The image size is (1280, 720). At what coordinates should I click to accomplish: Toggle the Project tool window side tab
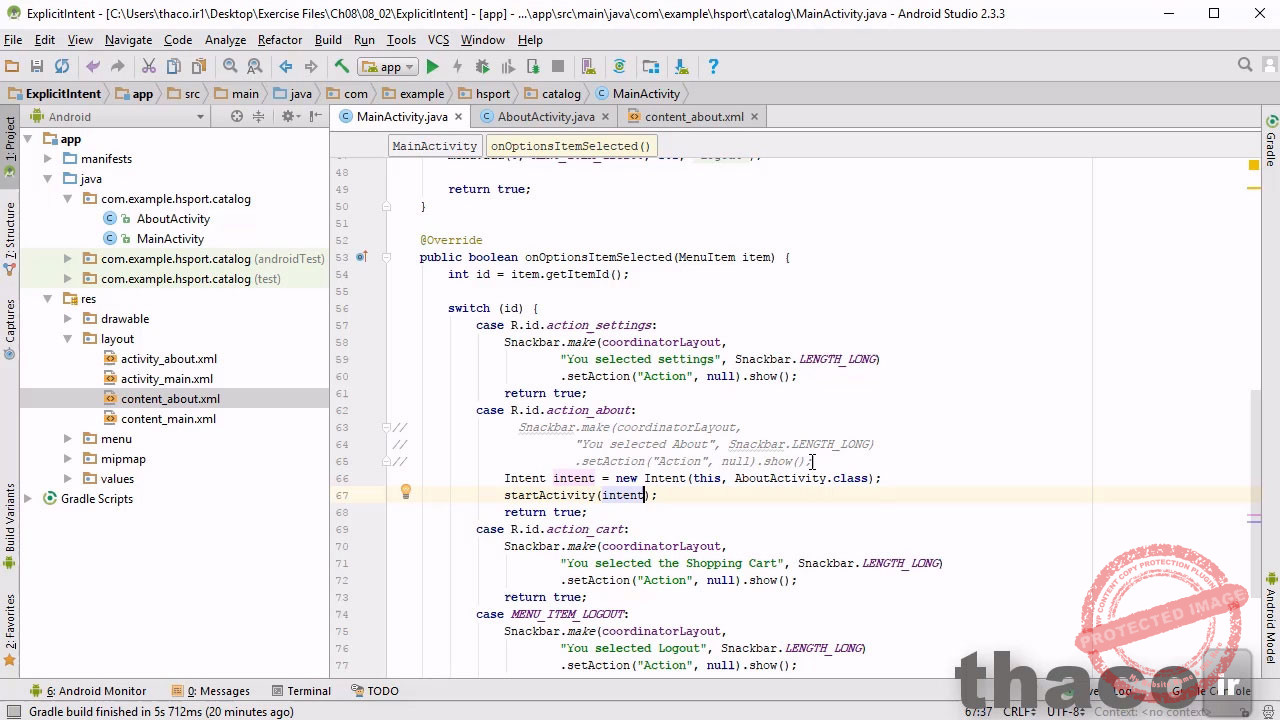[10, 140]
